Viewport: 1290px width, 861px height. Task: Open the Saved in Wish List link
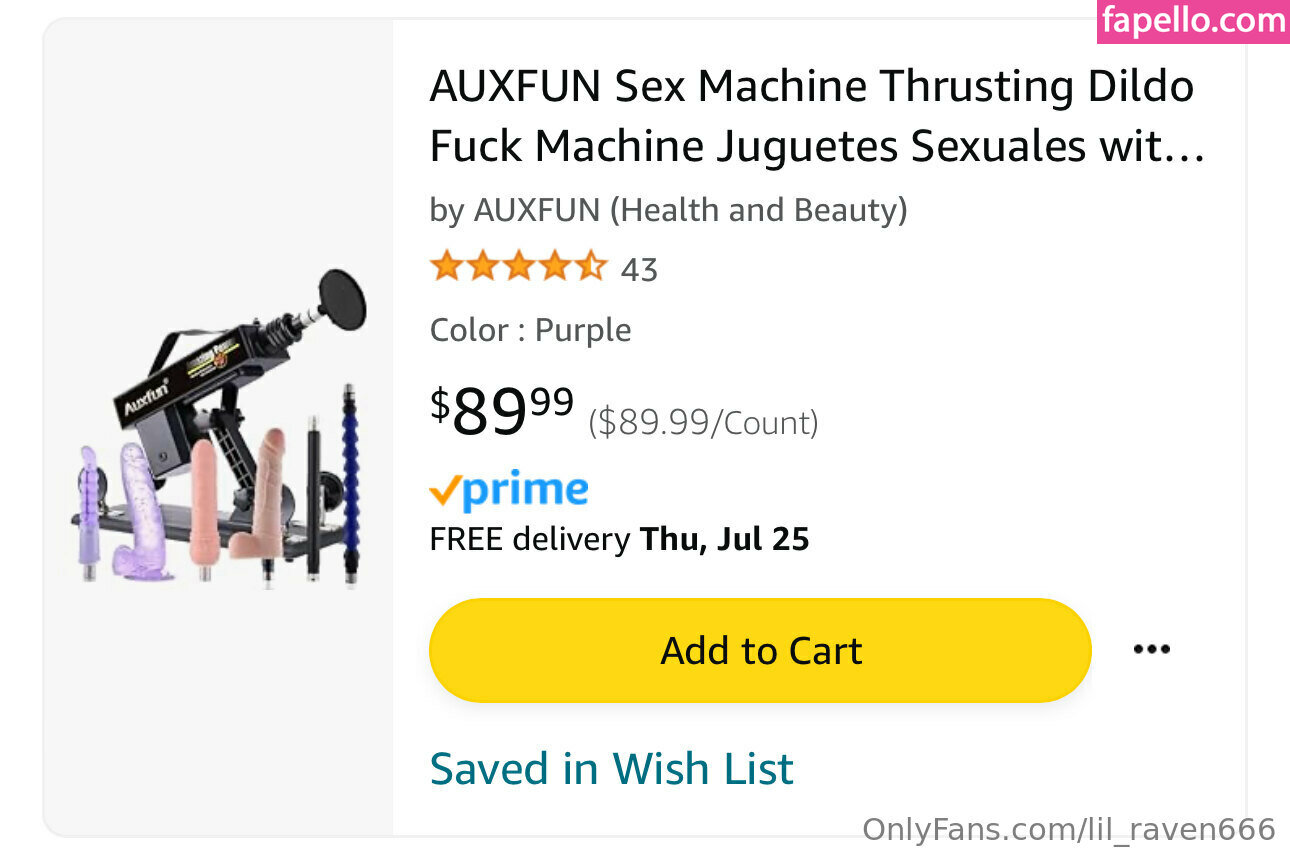pos(611,769)
